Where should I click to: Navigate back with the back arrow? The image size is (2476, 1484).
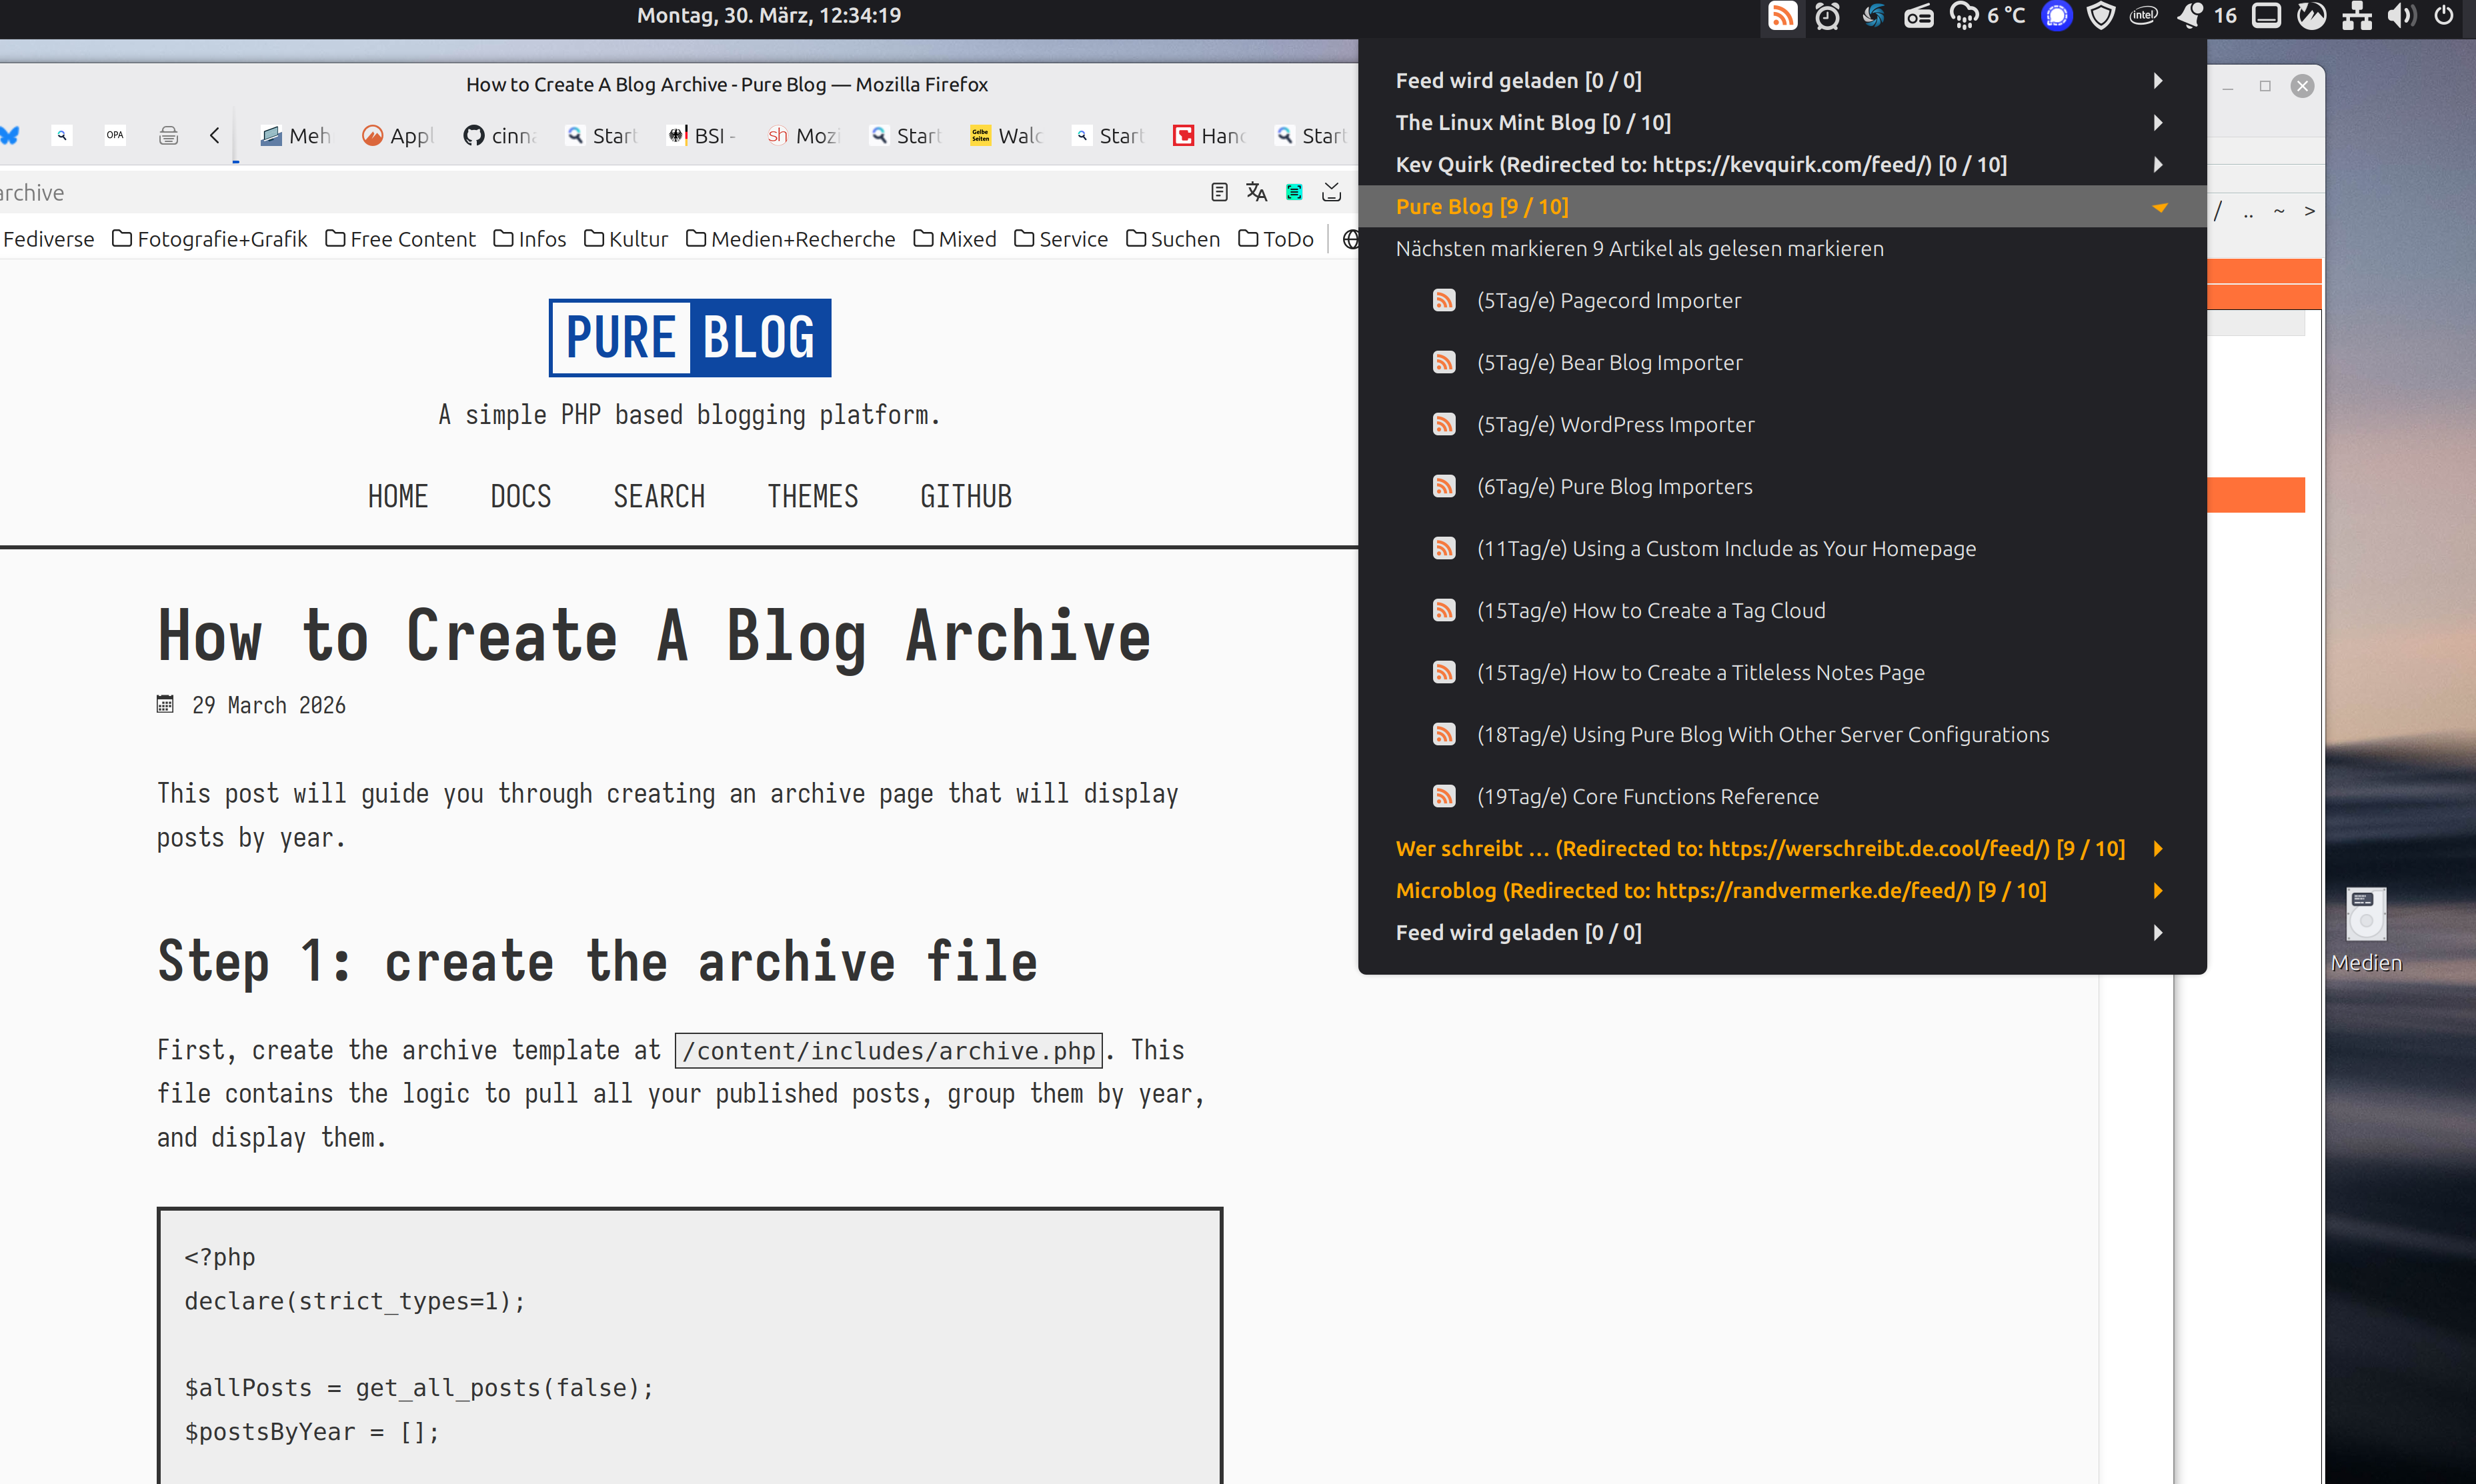pos(214,135)
